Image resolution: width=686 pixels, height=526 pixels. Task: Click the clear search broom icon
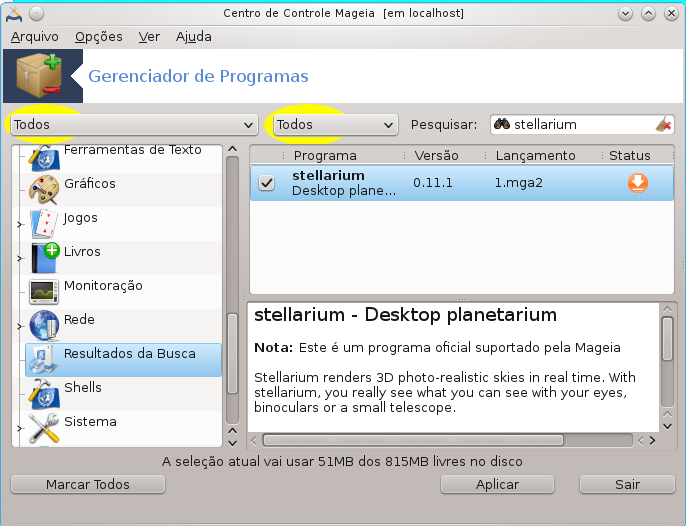tap(664, 125)
